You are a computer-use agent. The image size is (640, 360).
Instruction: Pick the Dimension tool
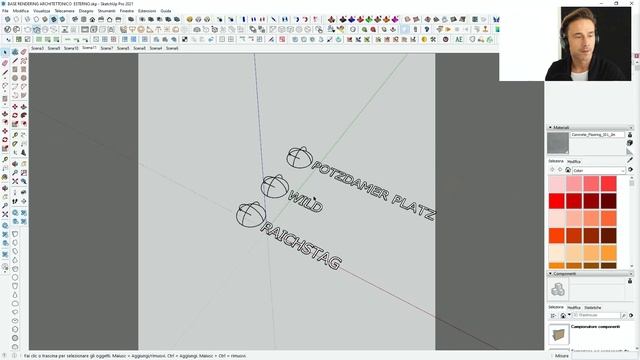pos(24,135)
